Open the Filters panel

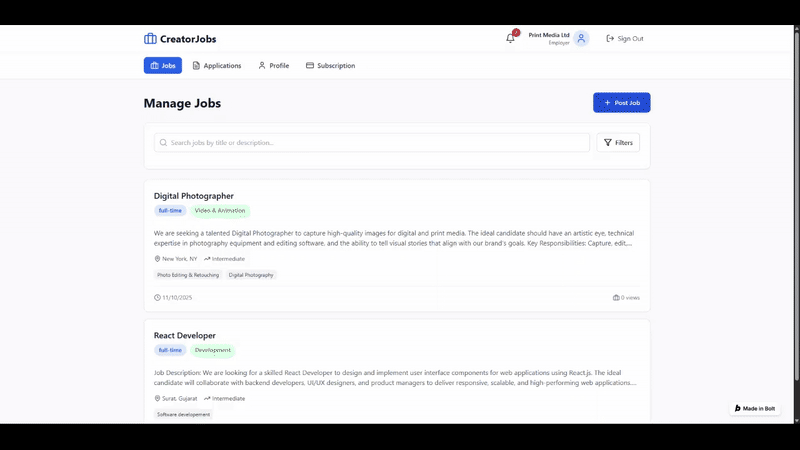[618, 142]
